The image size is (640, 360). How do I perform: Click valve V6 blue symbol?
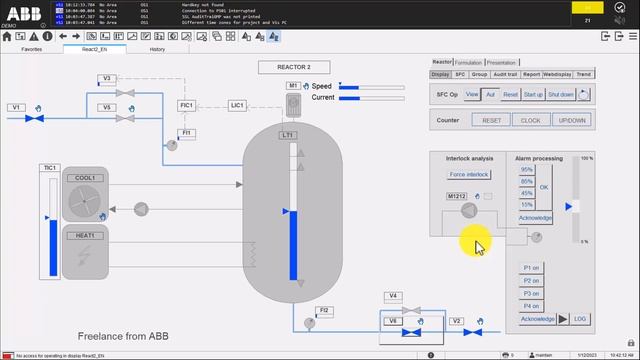(x=411, y=333)
